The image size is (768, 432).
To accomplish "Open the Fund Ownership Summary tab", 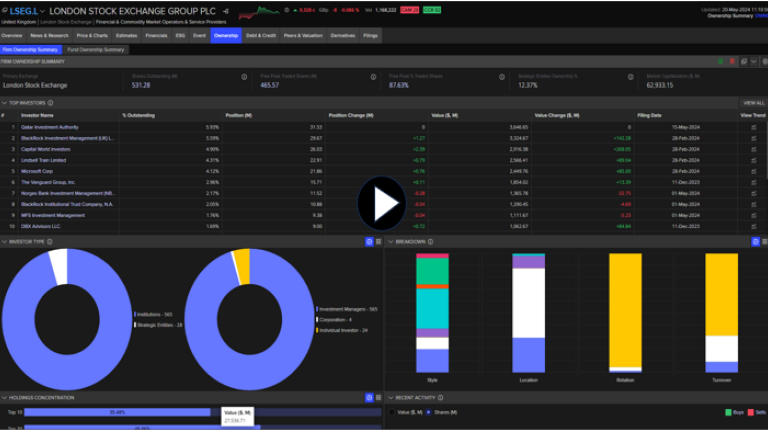I will (x=96, y=48).
